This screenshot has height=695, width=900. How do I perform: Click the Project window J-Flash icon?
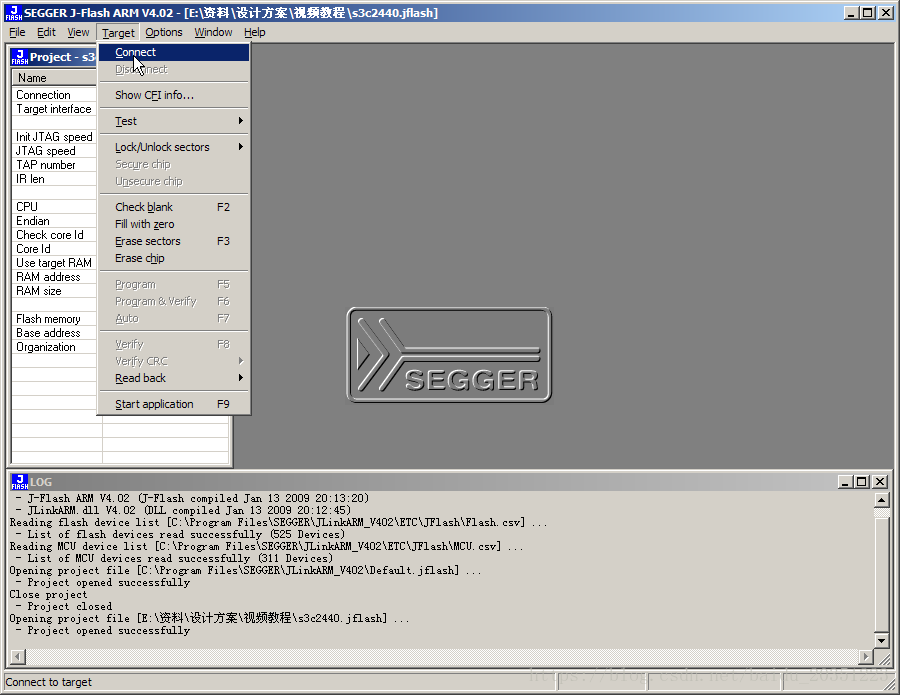coord(20,57)
